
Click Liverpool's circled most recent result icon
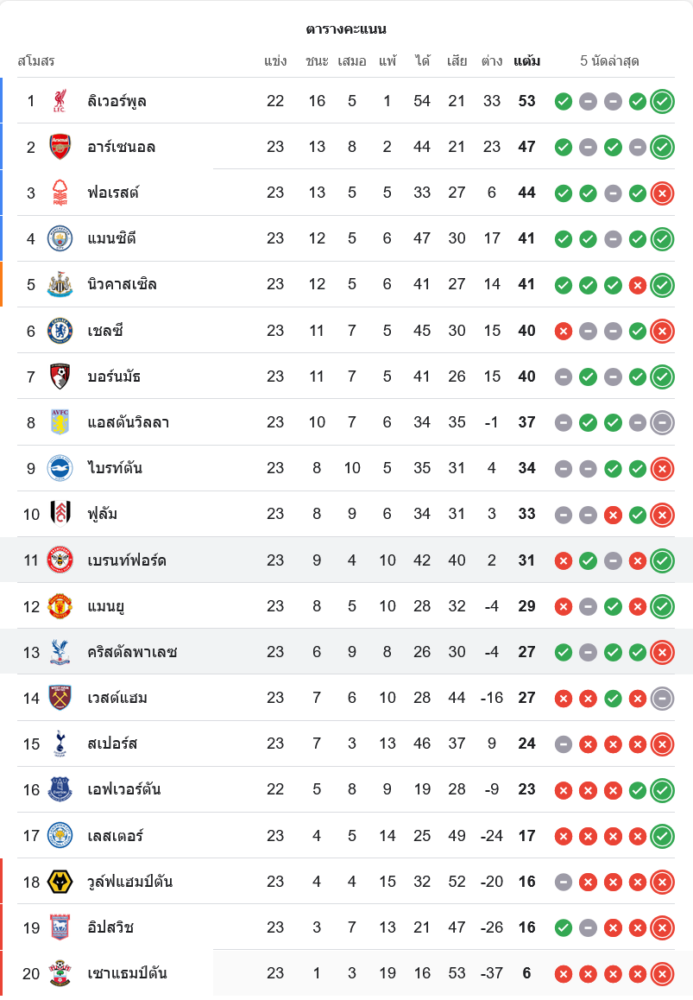(662, 101)
